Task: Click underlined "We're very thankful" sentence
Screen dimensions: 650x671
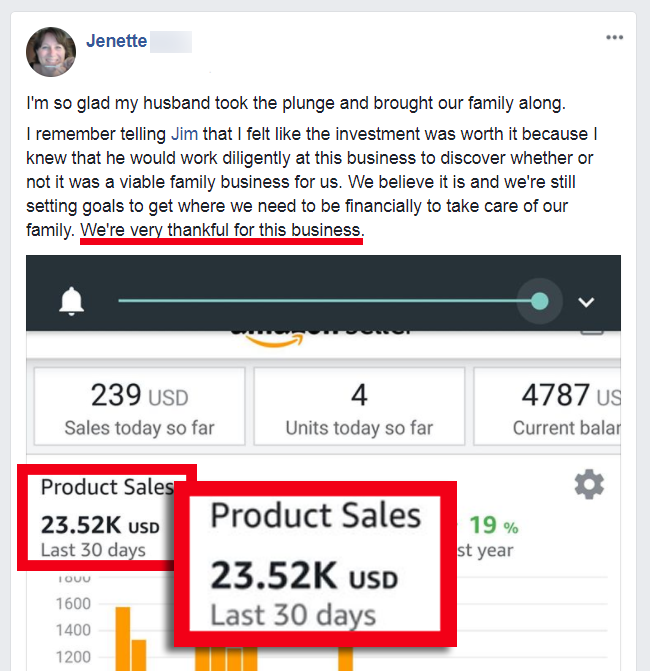Action: pyautogui.click(x=221, y=231)
